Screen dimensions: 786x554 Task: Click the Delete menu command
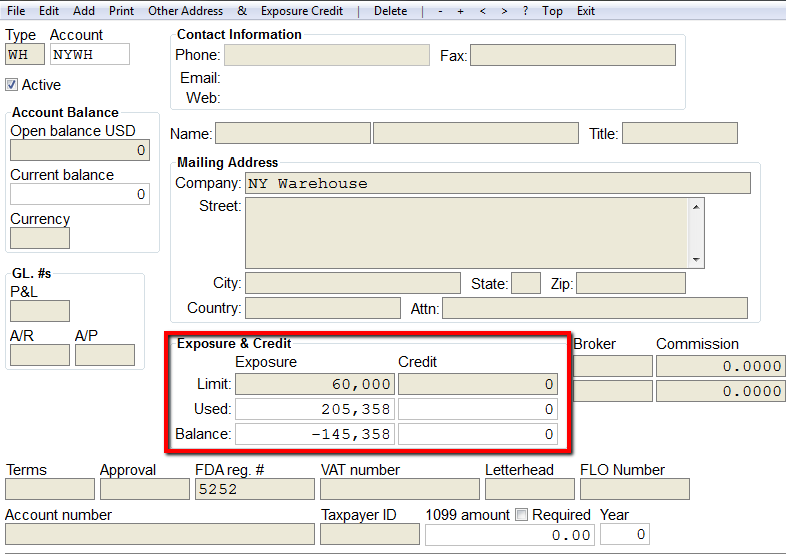390,11
